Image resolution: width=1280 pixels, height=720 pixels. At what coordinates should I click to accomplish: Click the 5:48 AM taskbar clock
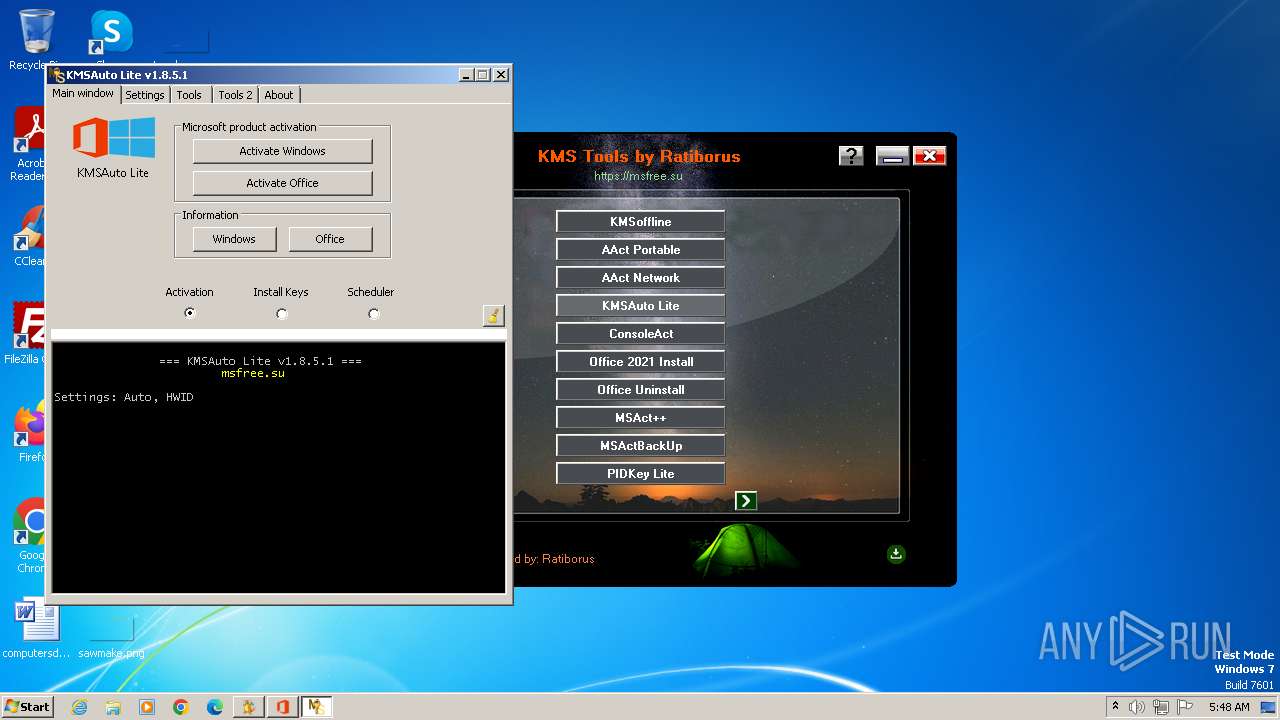pos(1229,707)
